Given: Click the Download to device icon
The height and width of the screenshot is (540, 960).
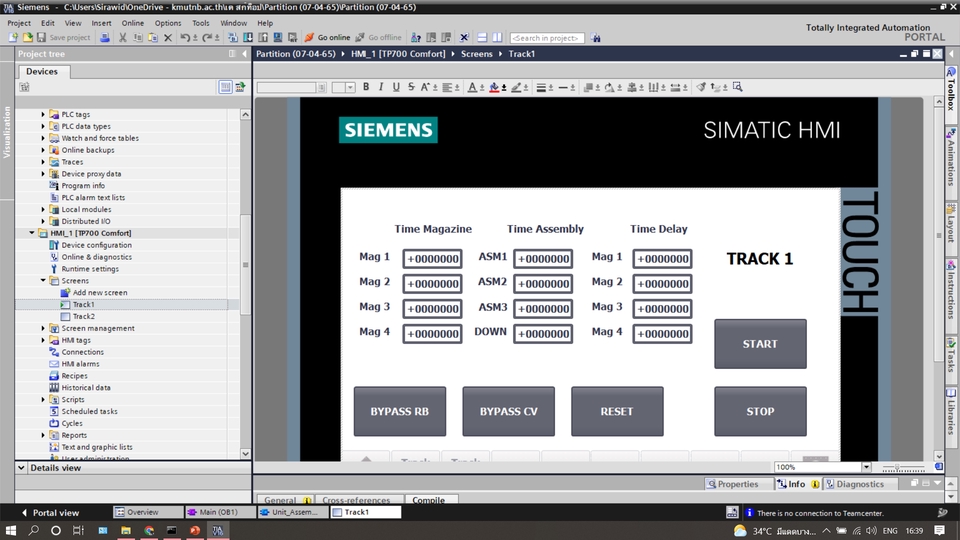Looking at the screenshot, I should [x=248, y=37].
